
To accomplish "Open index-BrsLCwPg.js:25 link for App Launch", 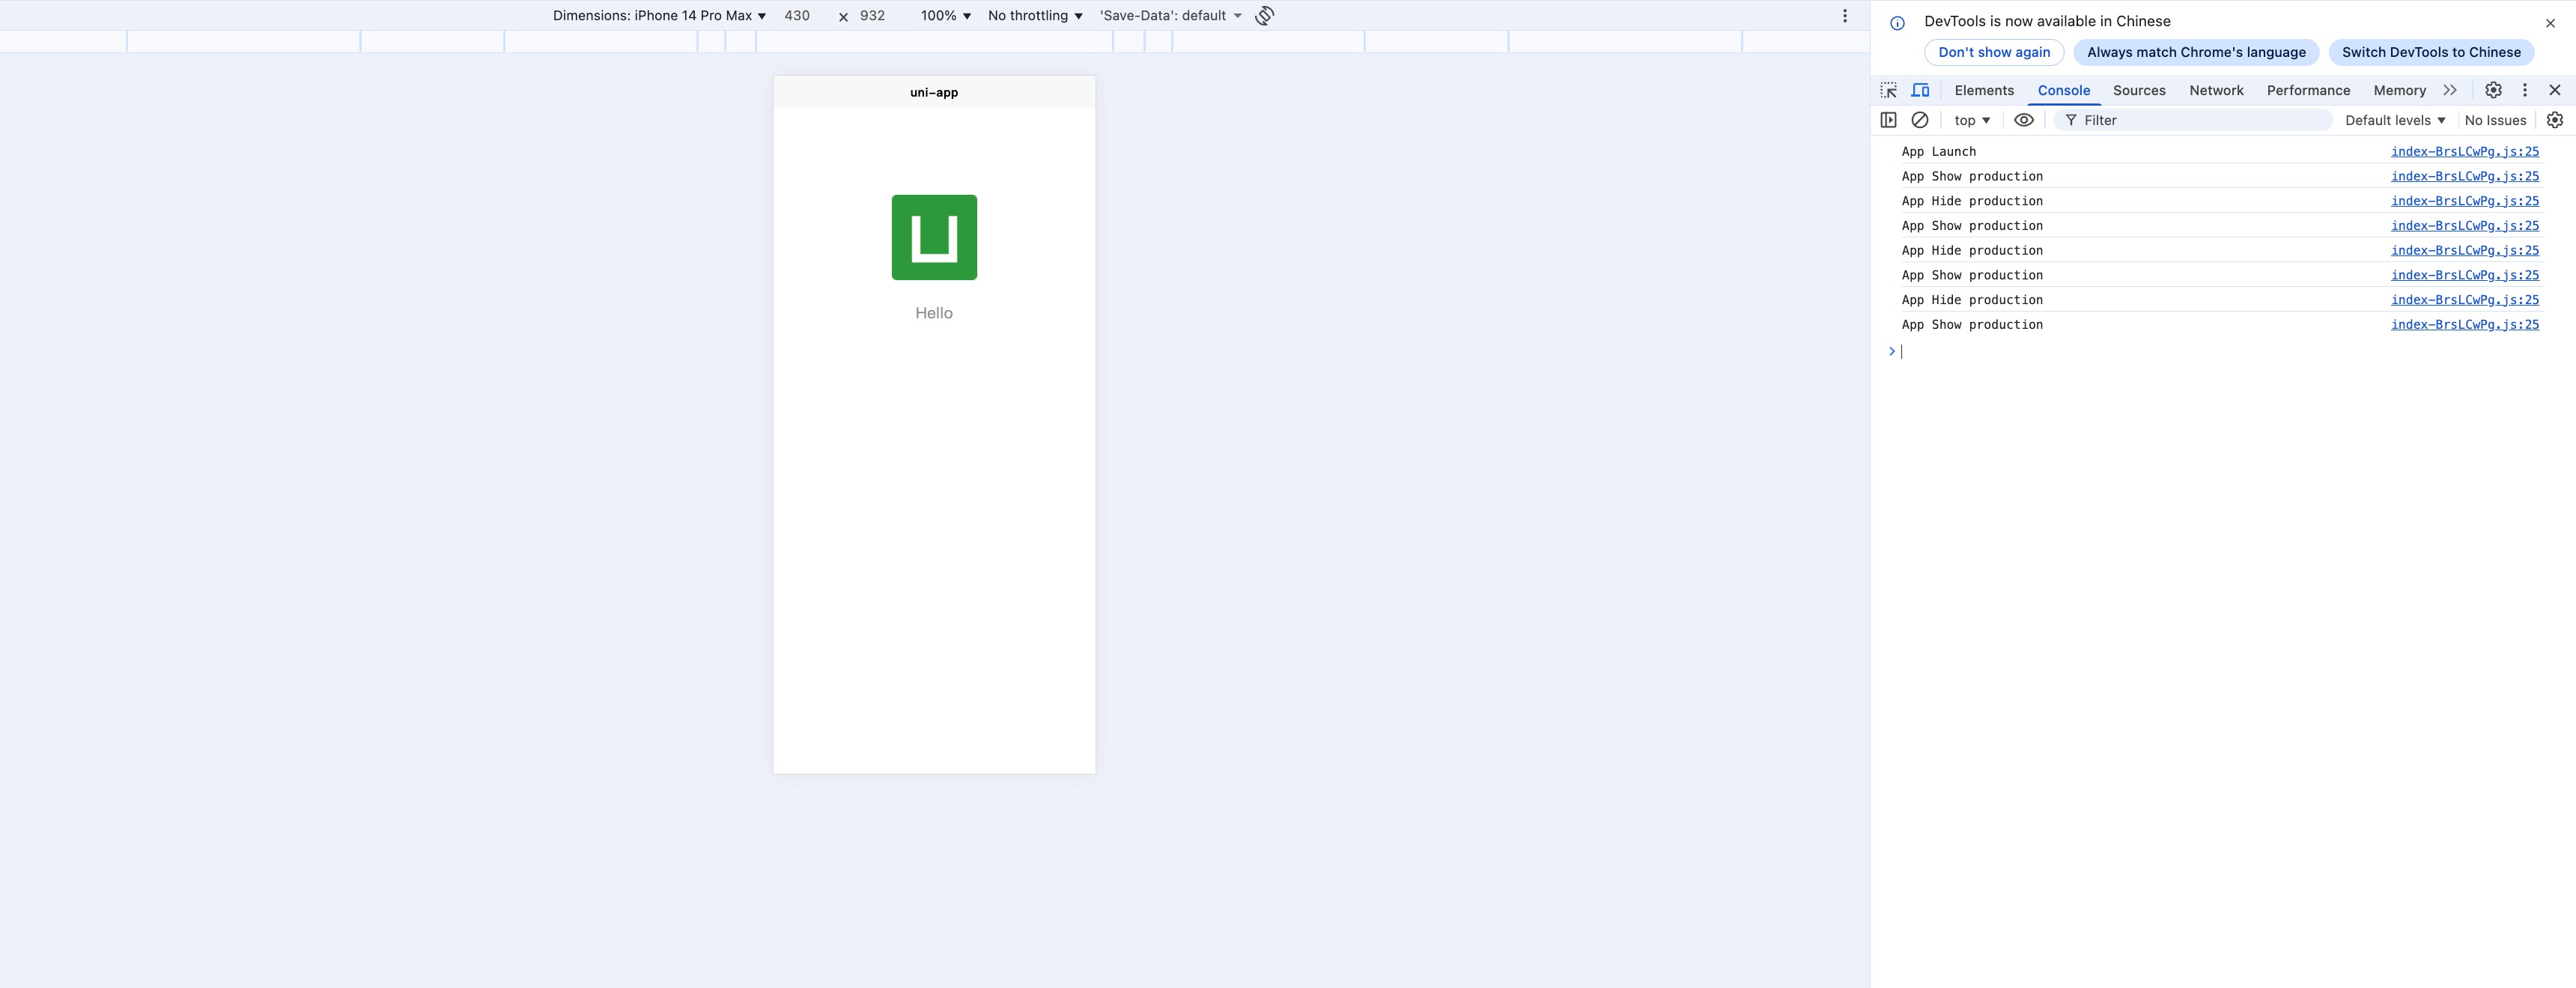I will pos(2464,151).
